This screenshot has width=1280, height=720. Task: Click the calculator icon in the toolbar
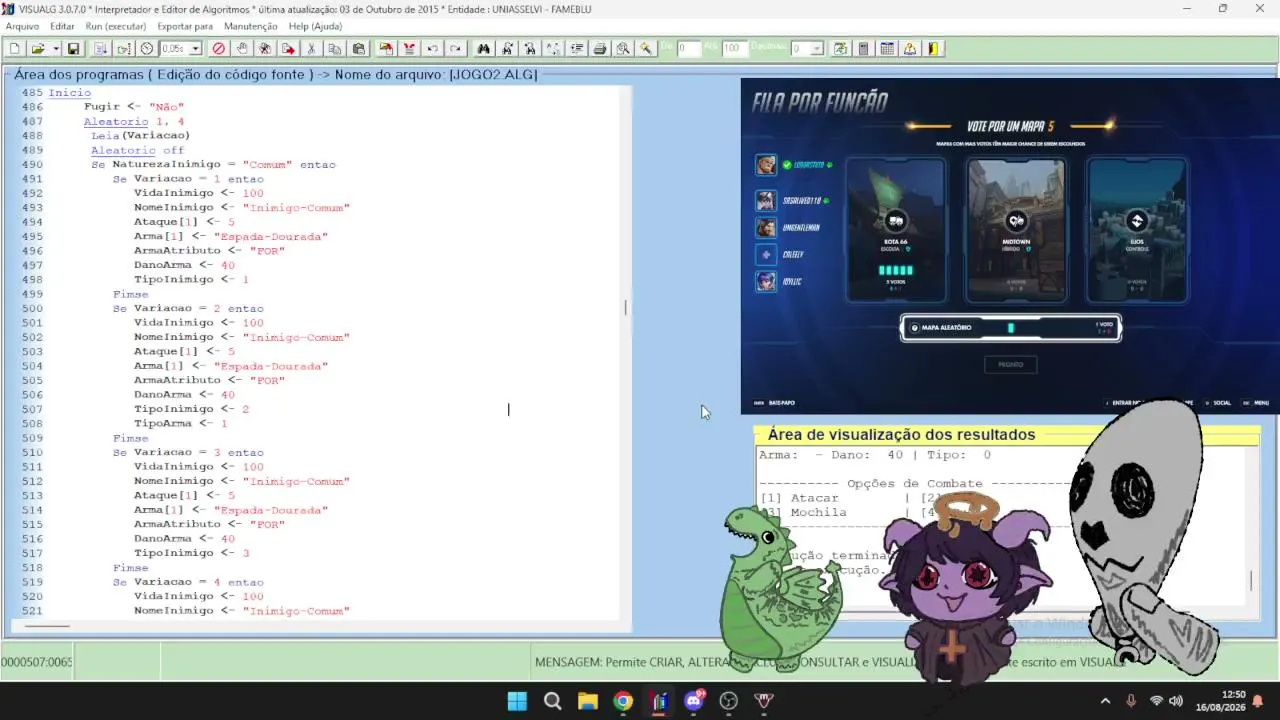pos(863,48)
